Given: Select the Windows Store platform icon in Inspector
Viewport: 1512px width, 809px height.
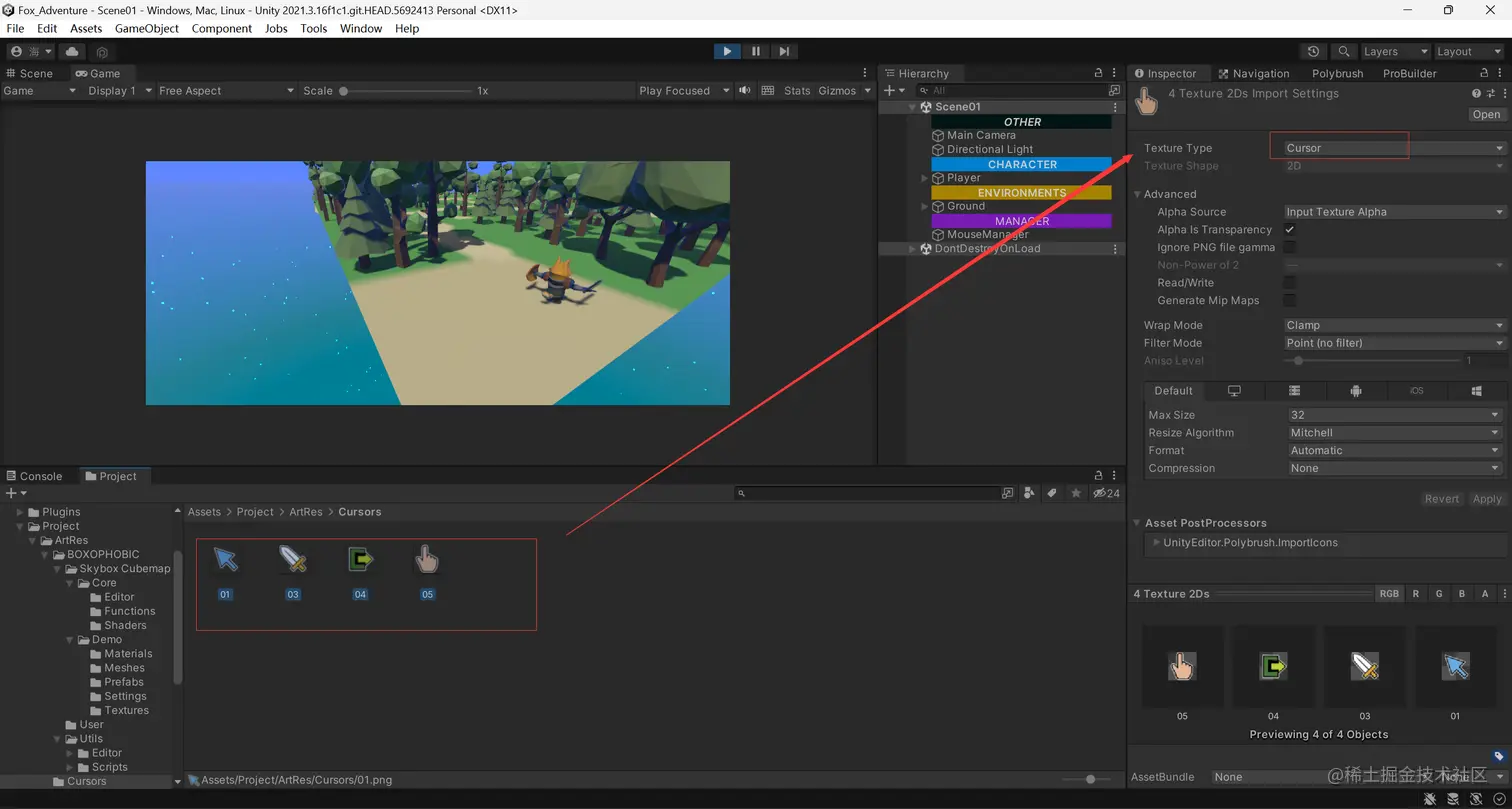Looking at the screenshot, I should [1477, 390].
